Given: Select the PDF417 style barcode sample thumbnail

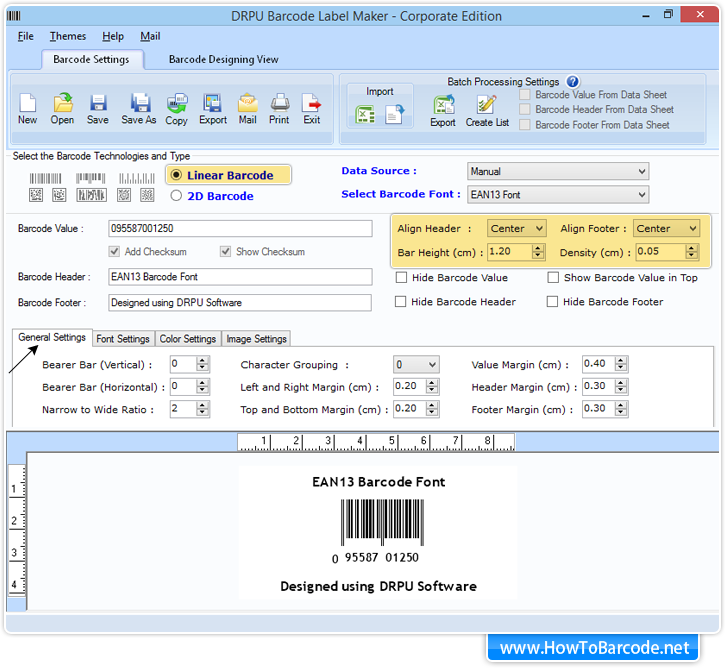Looking at the screenshot, I should pos(92,195).
